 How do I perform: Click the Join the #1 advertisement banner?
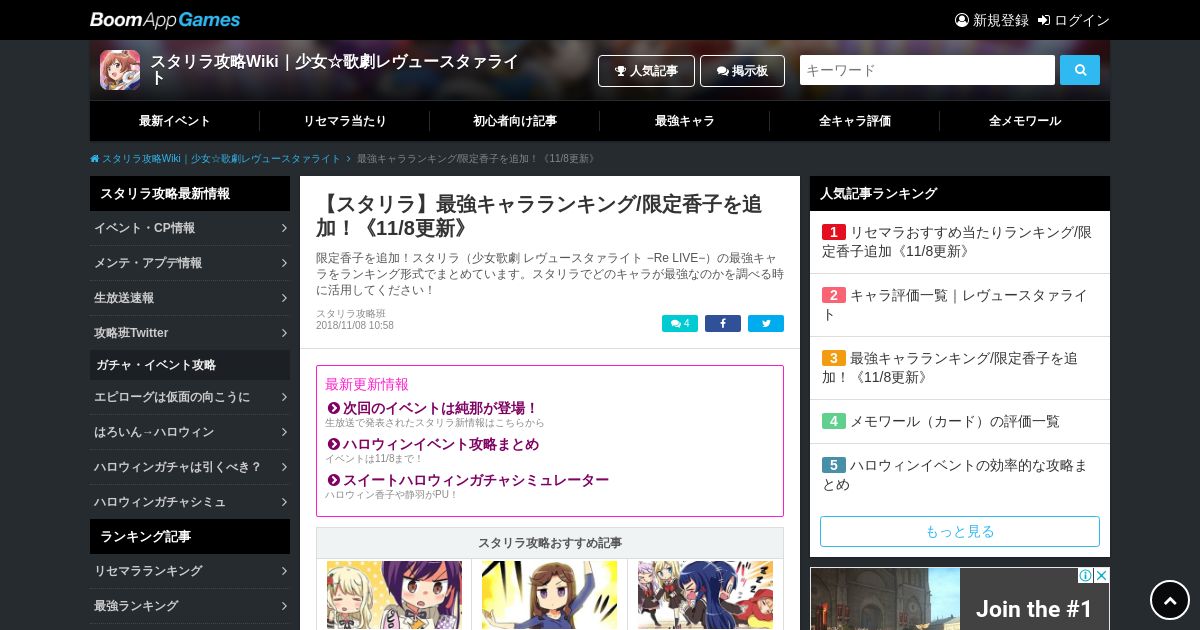click(960, 599)
